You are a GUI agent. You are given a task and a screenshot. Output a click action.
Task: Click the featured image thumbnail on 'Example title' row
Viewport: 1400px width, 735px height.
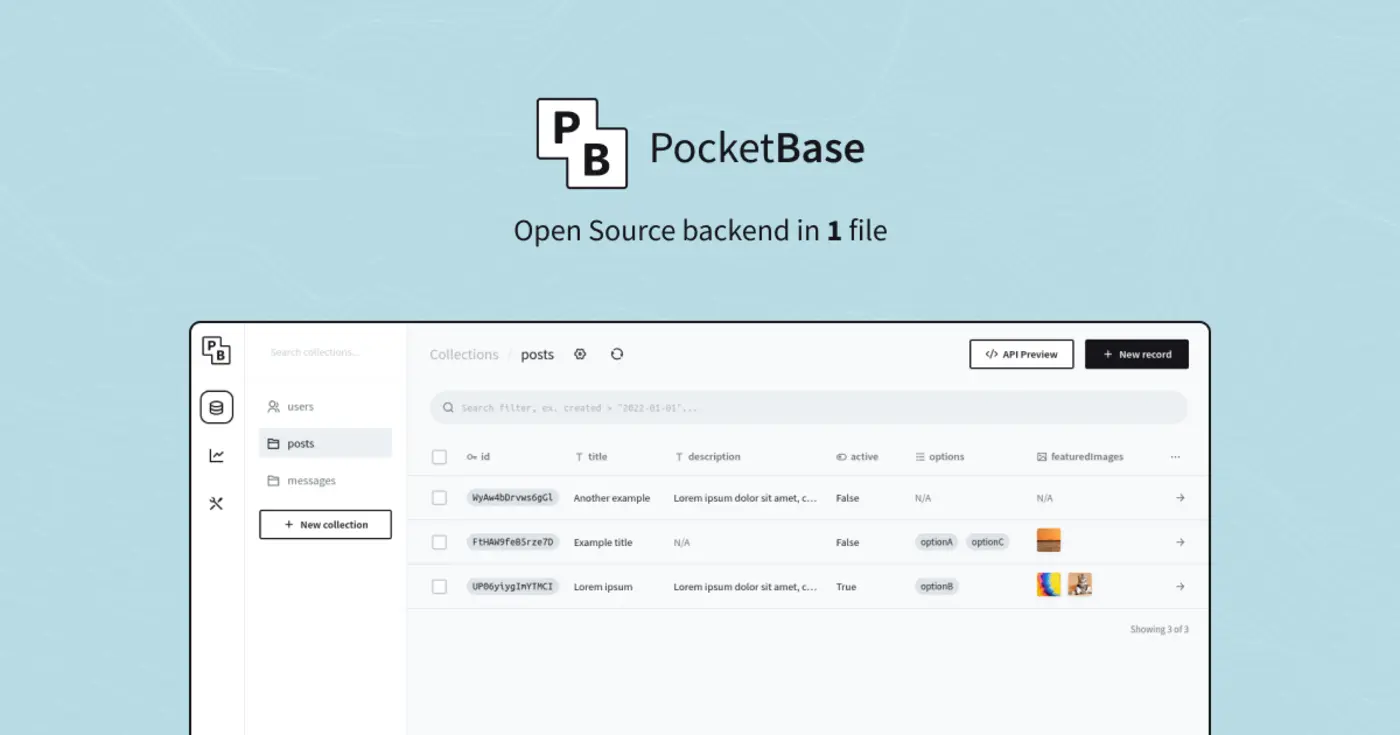(1048, 538)
